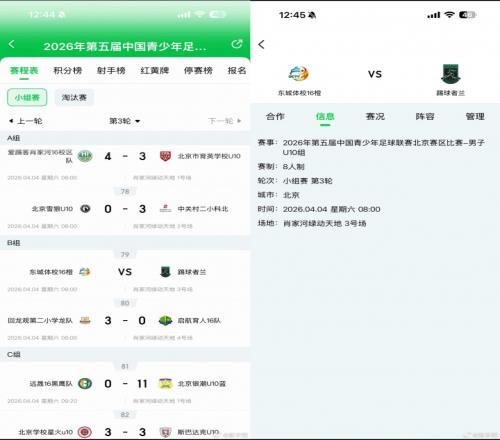Viewport: 500px width, 440px height.
Task: Go back using the match detail back arrow
Action: tap(261, 44)
